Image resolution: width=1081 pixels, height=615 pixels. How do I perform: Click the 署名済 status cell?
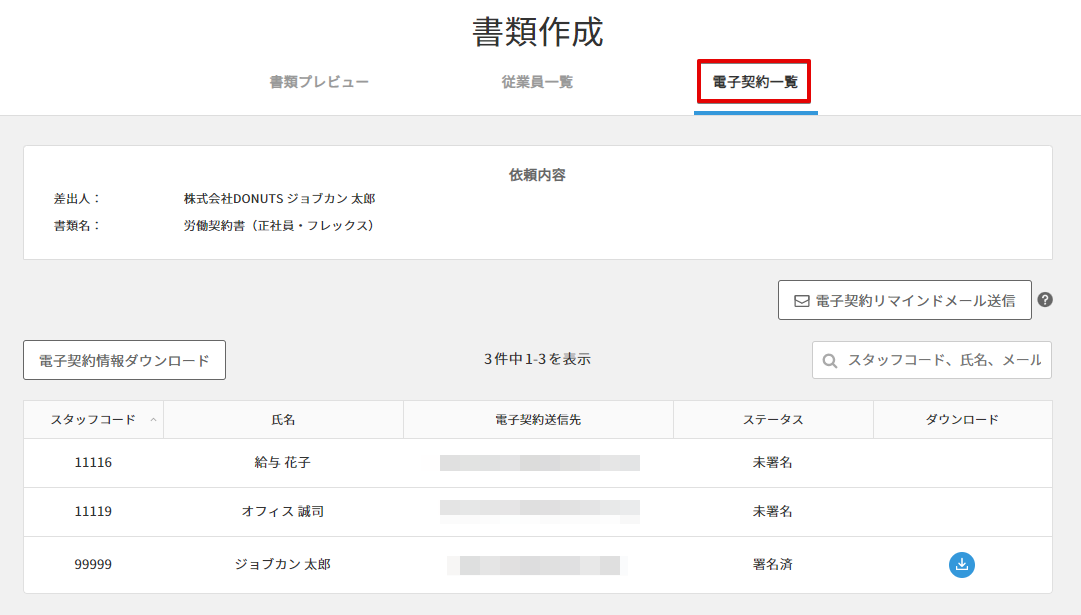(x=772, y=565)
